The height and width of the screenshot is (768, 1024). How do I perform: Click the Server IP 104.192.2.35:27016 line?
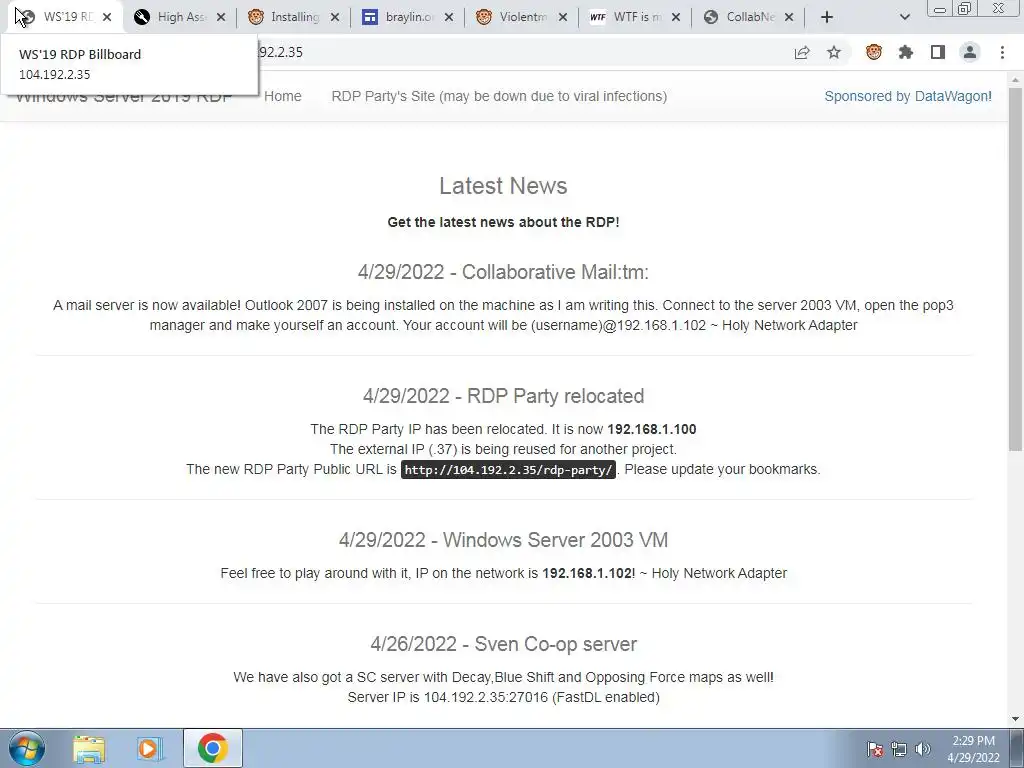503,697
